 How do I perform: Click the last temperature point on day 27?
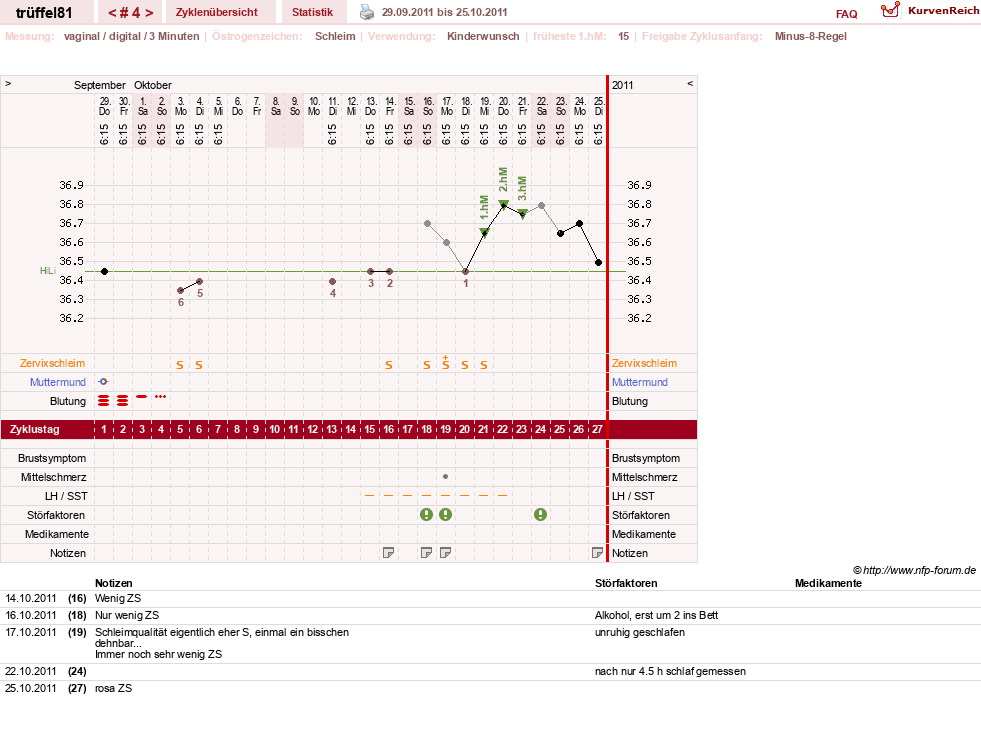pos(598,263)
